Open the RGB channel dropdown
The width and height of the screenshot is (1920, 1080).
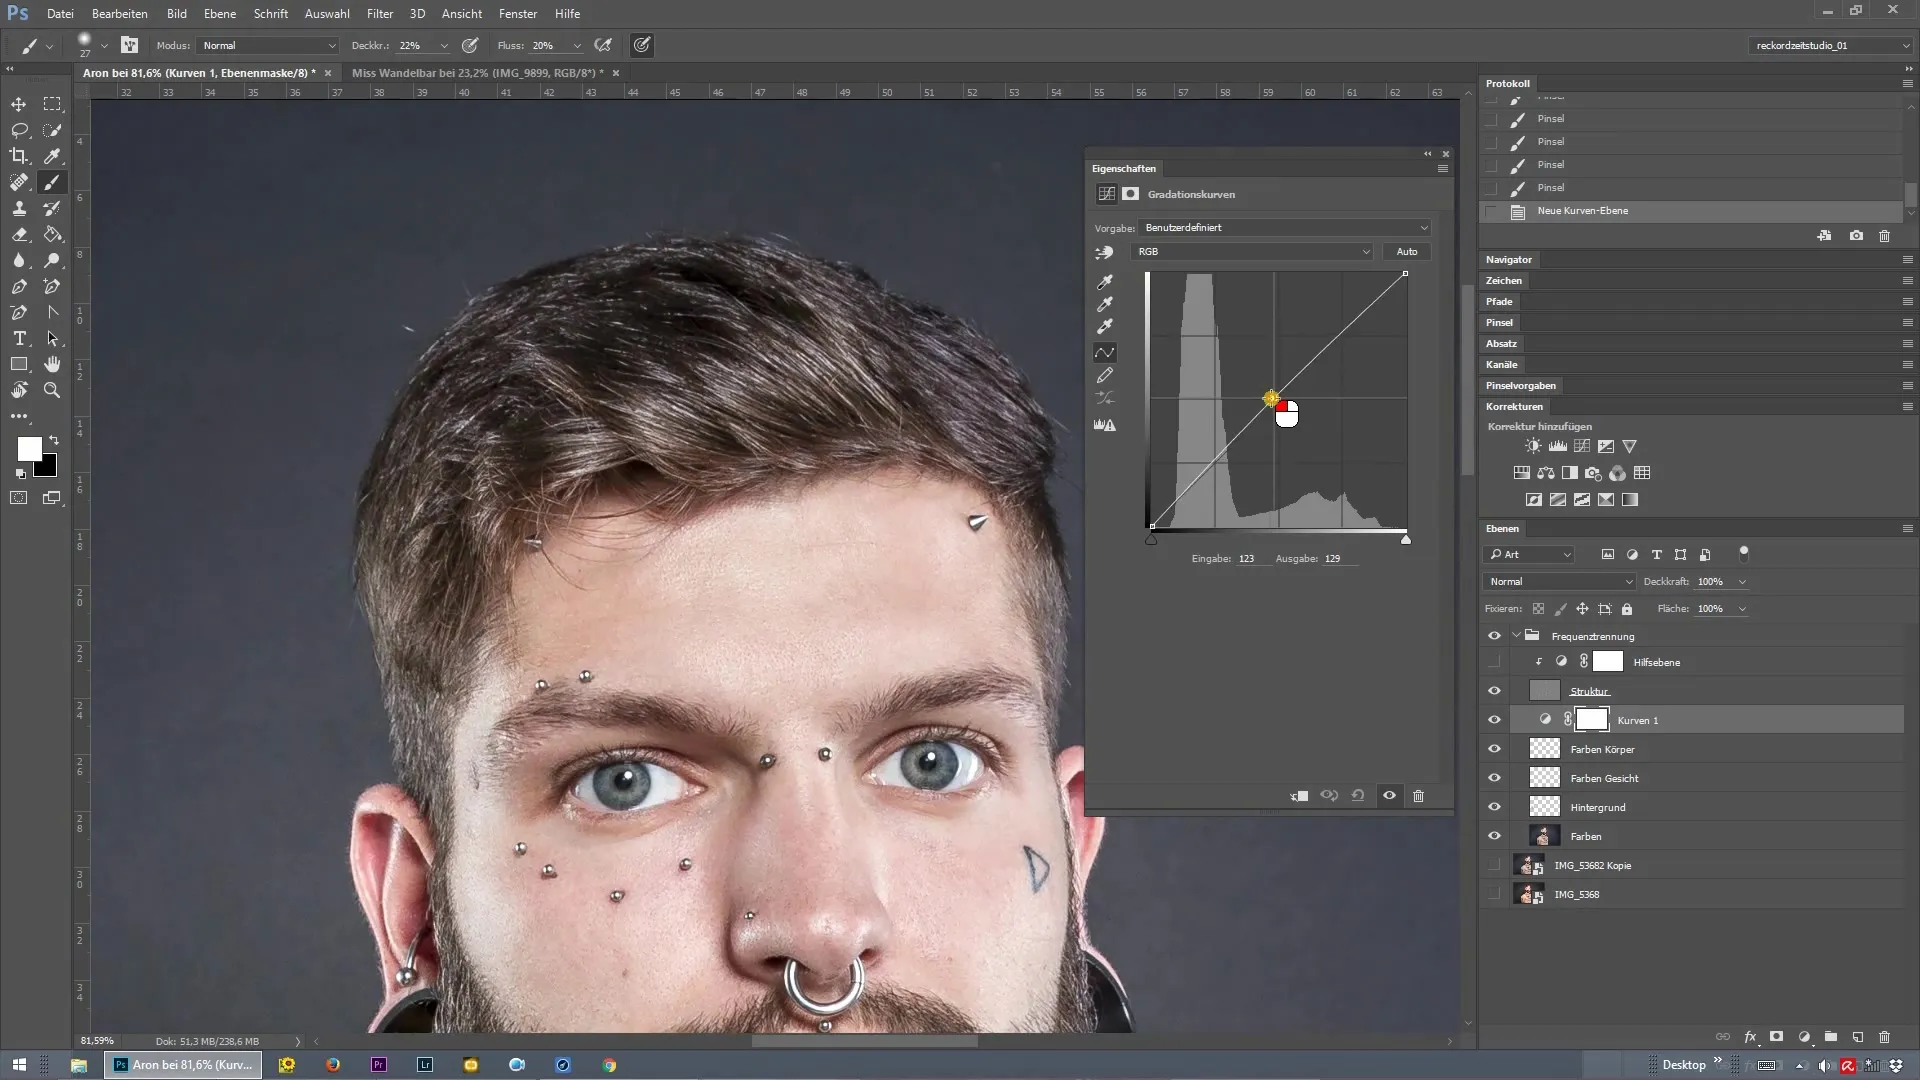1253,252
